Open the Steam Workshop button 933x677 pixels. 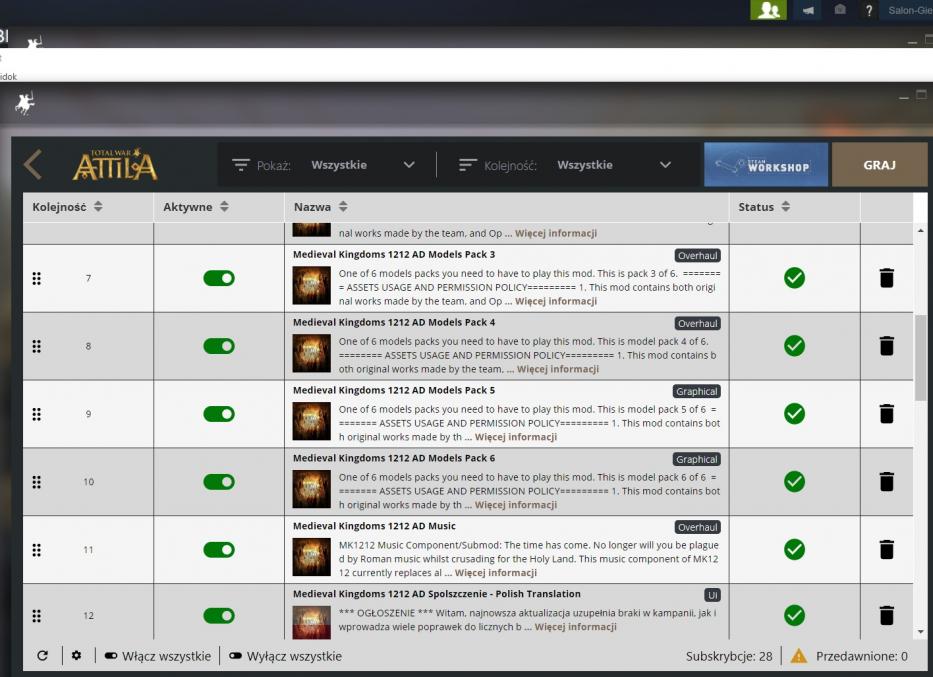pyautogui.click(x=765, y=165)
